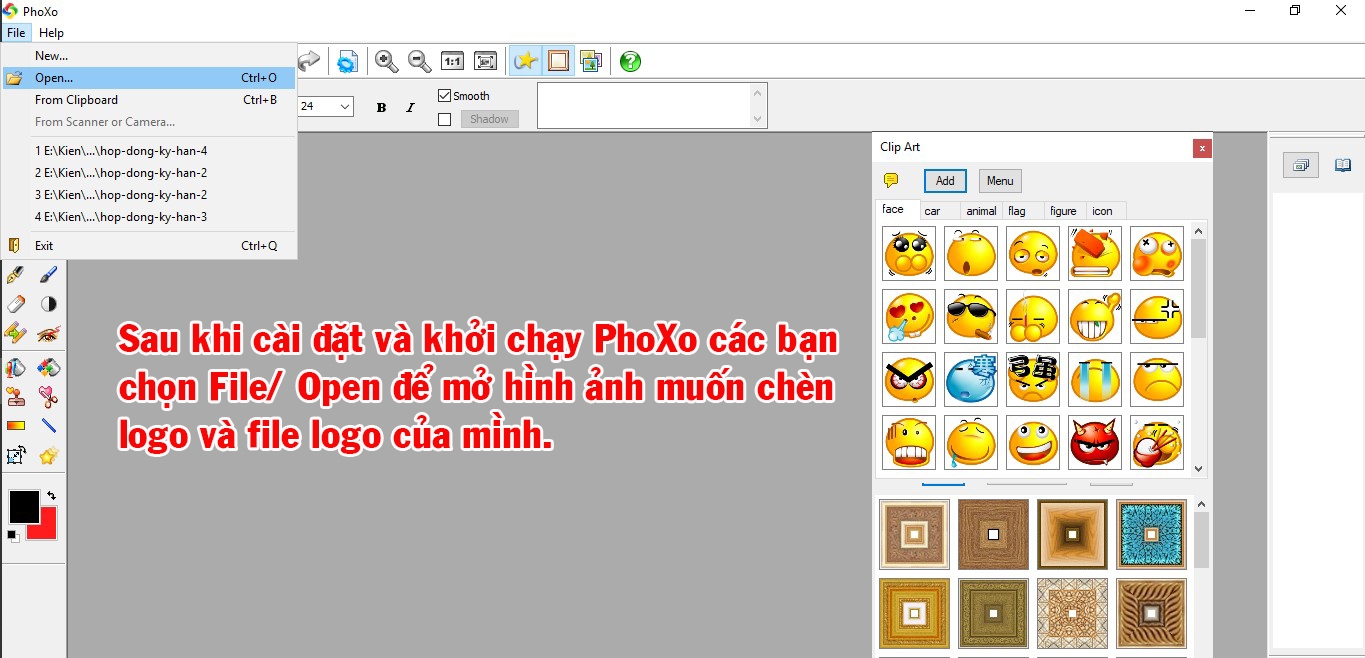Select the heart scissors cutout tool
This screenshot has height=658, width=1365.
point(48,397)
